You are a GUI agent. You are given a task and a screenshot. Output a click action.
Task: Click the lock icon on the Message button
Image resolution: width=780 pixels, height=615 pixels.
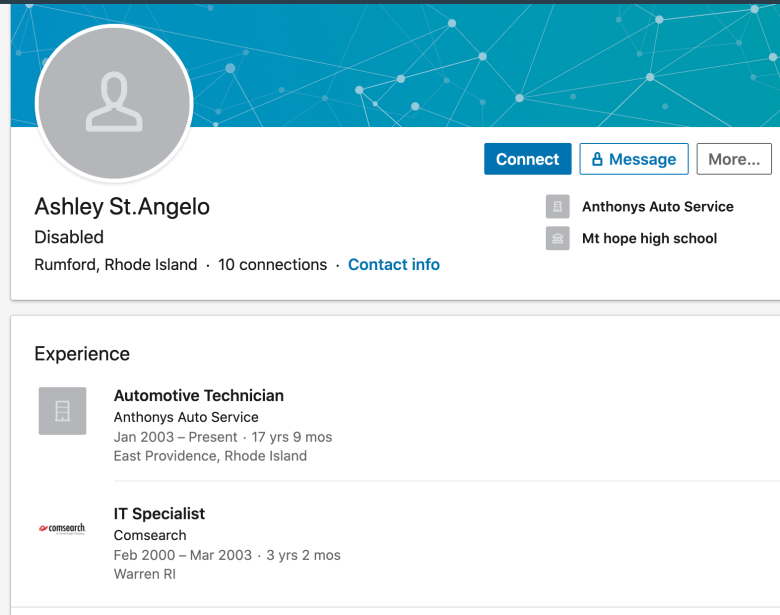(597, 160)
